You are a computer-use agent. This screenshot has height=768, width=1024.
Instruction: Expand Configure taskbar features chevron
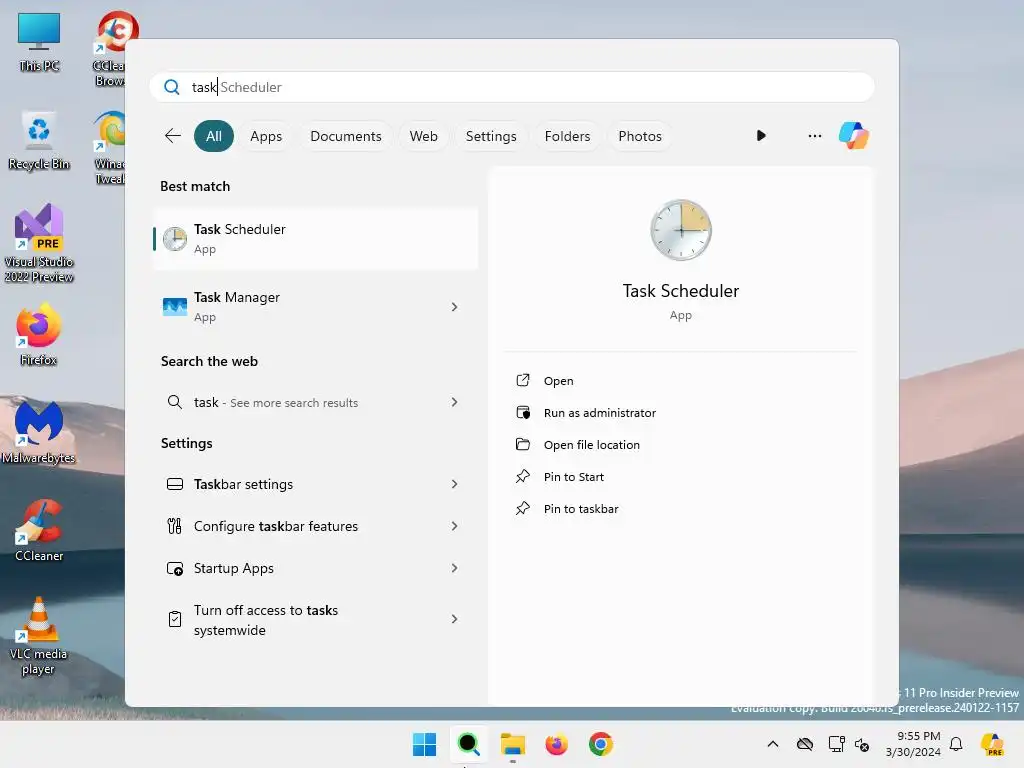point(455,526)
